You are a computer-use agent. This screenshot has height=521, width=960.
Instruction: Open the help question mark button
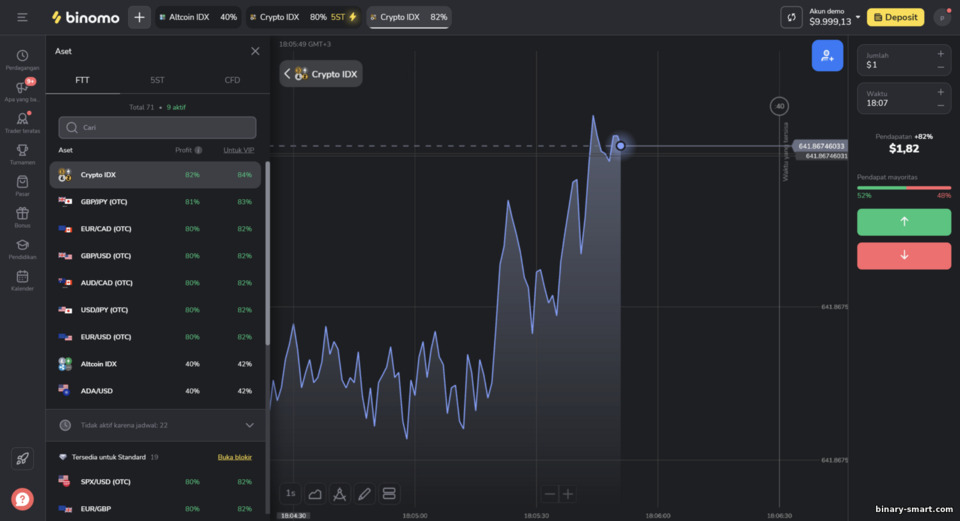click(x=22, y=499)
